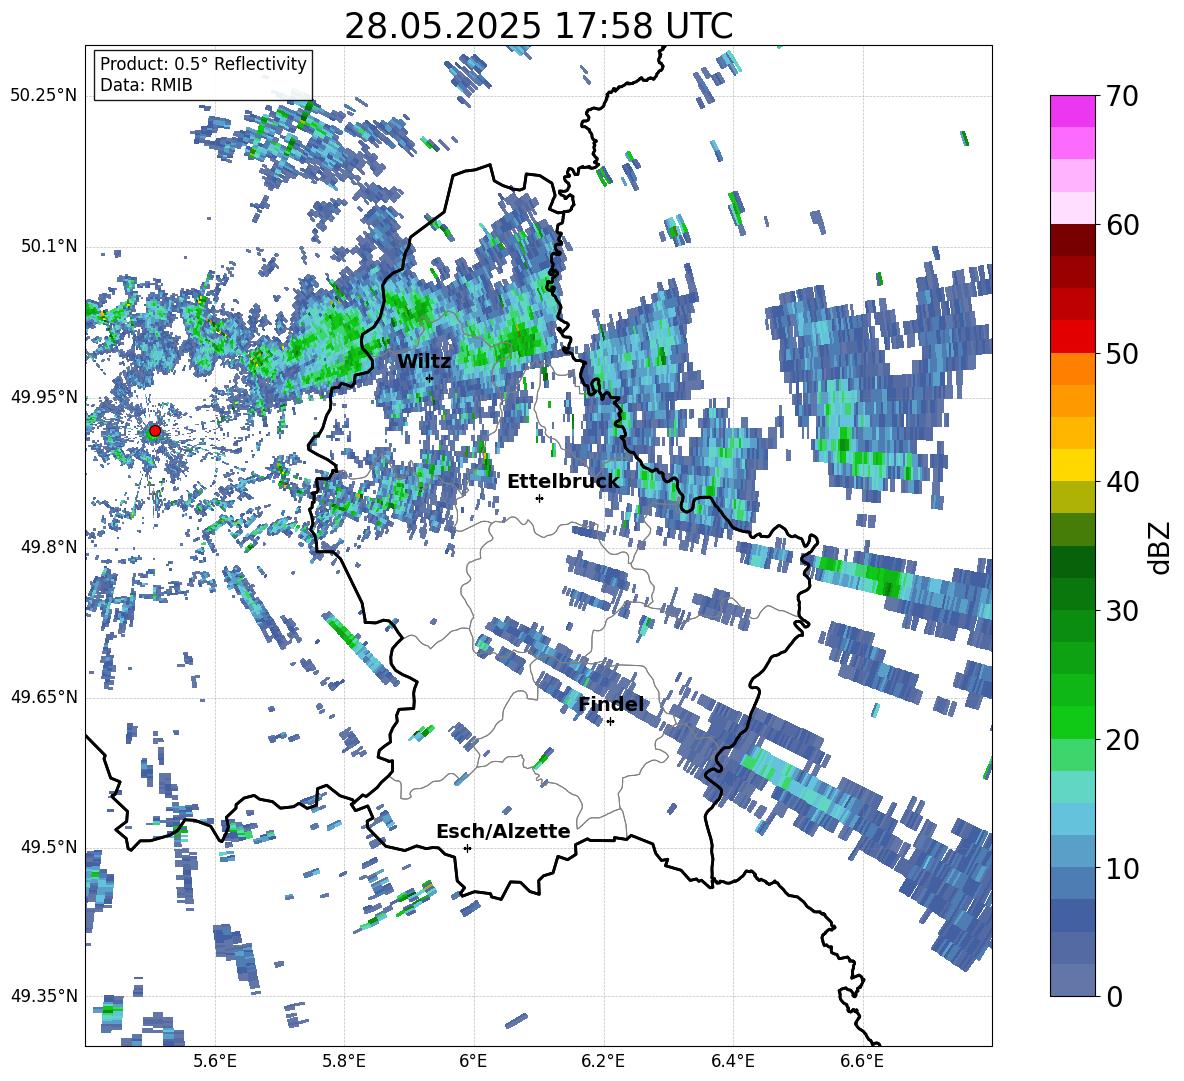Image resolution: width=1184 pixels, height=1081 pixels.
Task: Click the colorbar 0 tick label
Action: [x=1114, y=996]
